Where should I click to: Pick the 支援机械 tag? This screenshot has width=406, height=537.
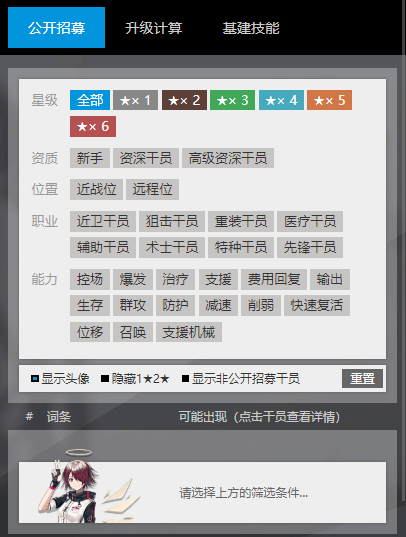click(x=189, y=332)
